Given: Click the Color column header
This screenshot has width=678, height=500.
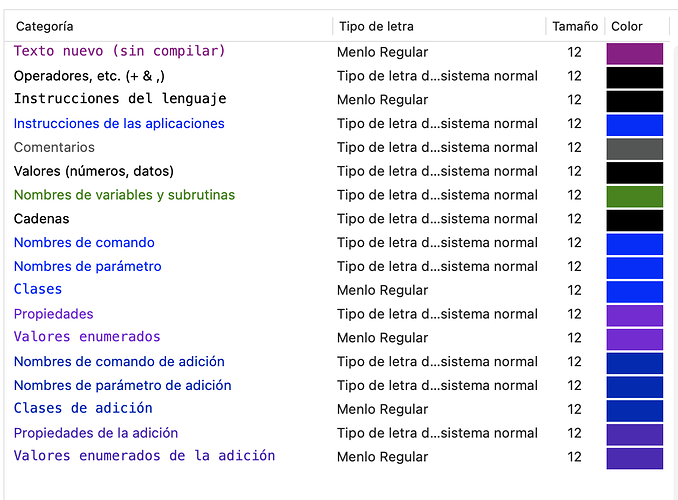Looking at the screenshot, I should [627, 26].
